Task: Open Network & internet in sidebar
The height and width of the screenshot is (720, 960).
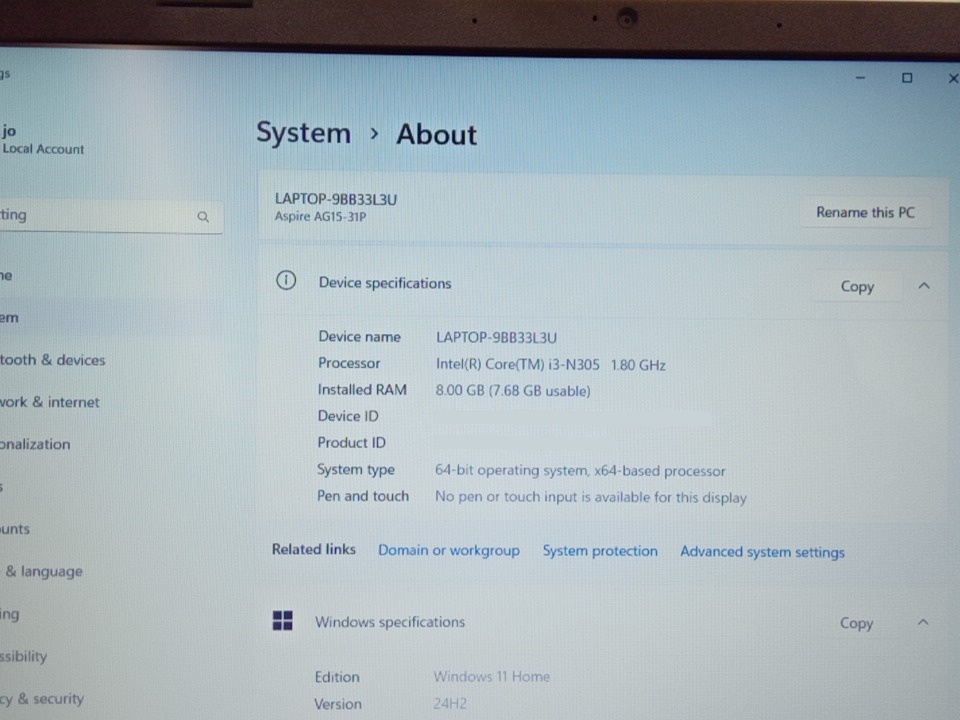Action: 50,402
